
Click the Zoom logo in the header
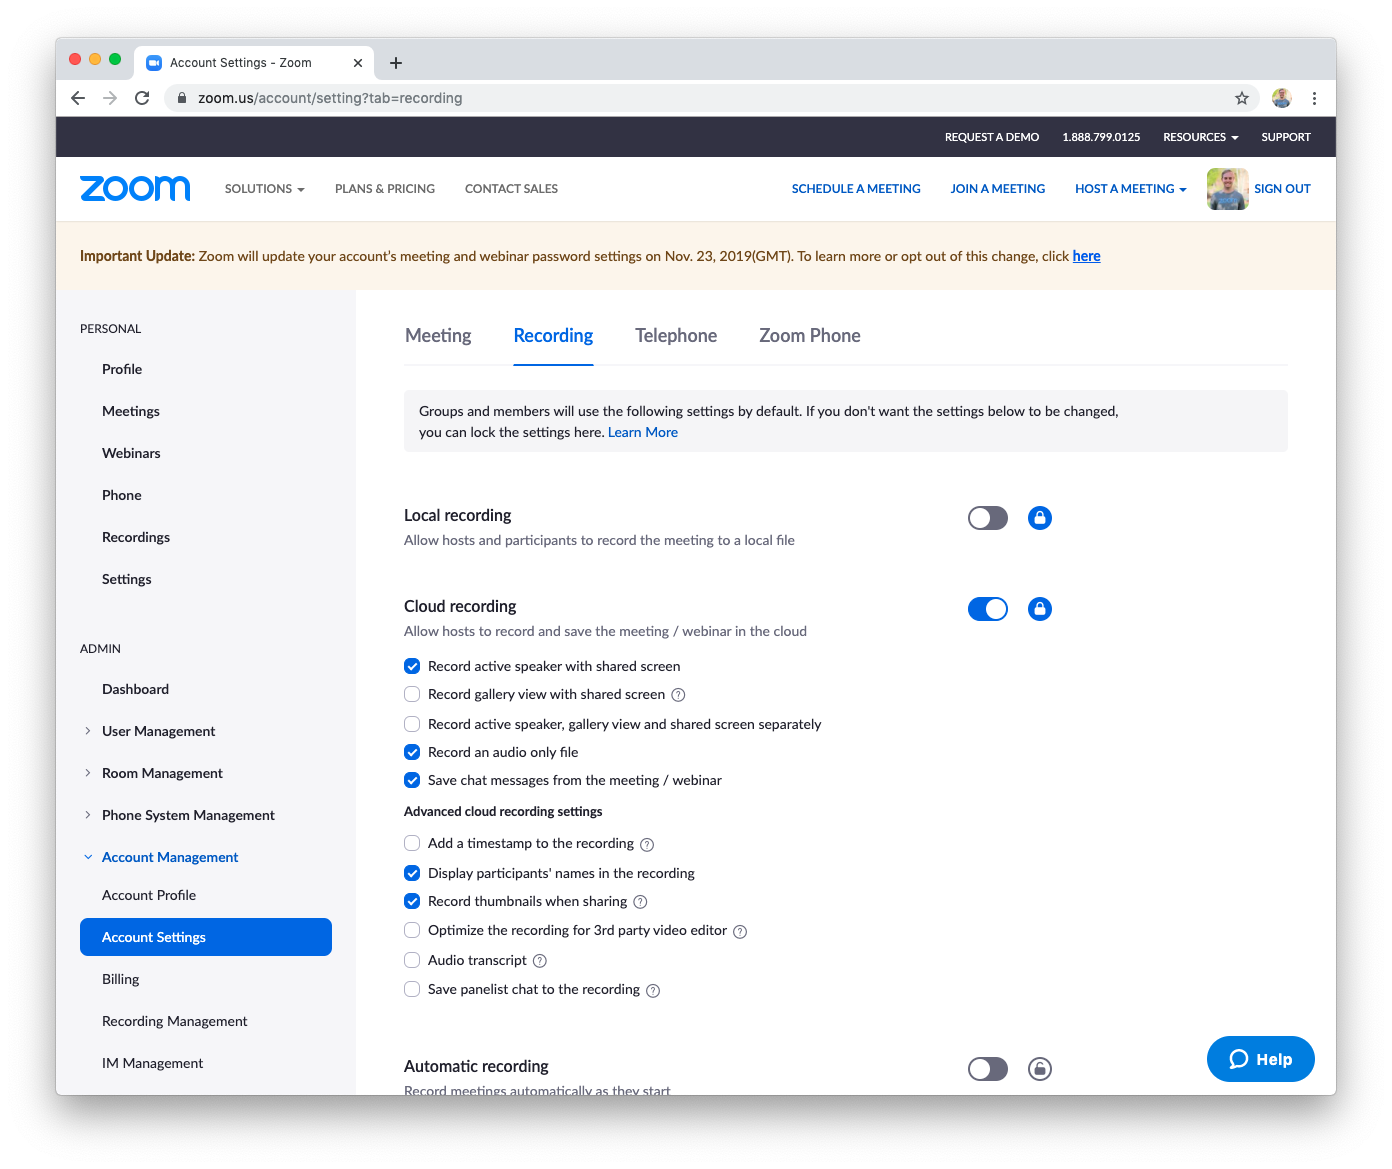coord(135,188)
